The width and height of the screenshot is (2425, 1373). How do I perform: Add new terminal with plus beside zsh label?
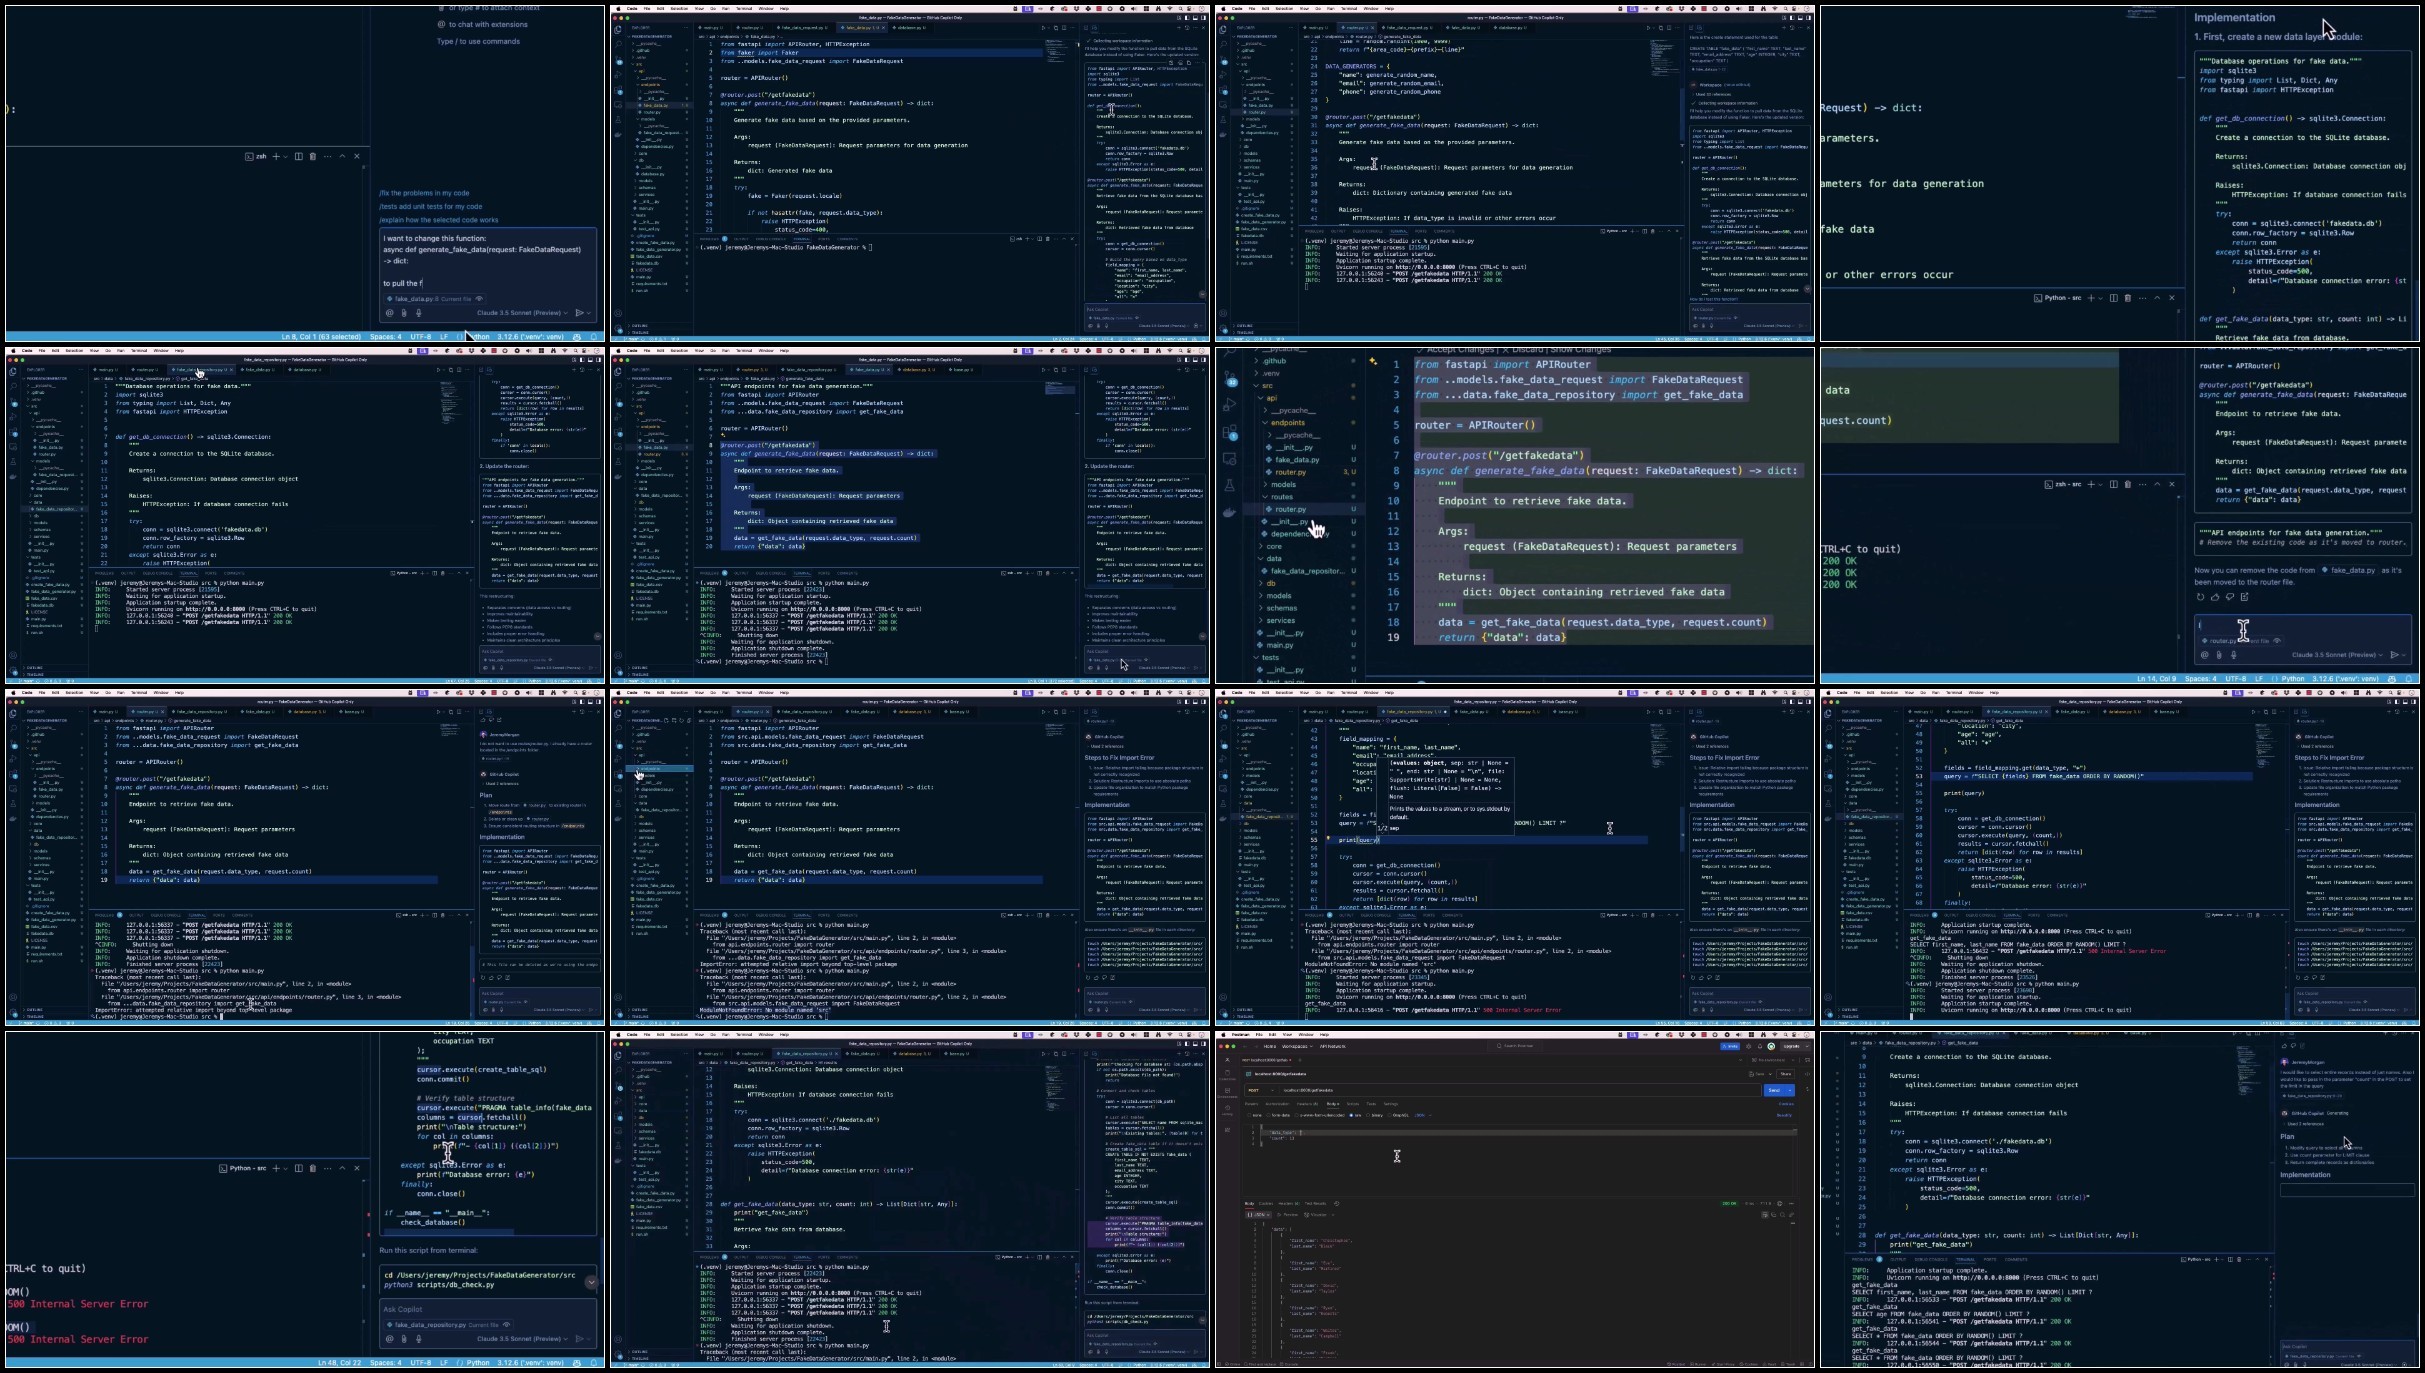point(276,156)
